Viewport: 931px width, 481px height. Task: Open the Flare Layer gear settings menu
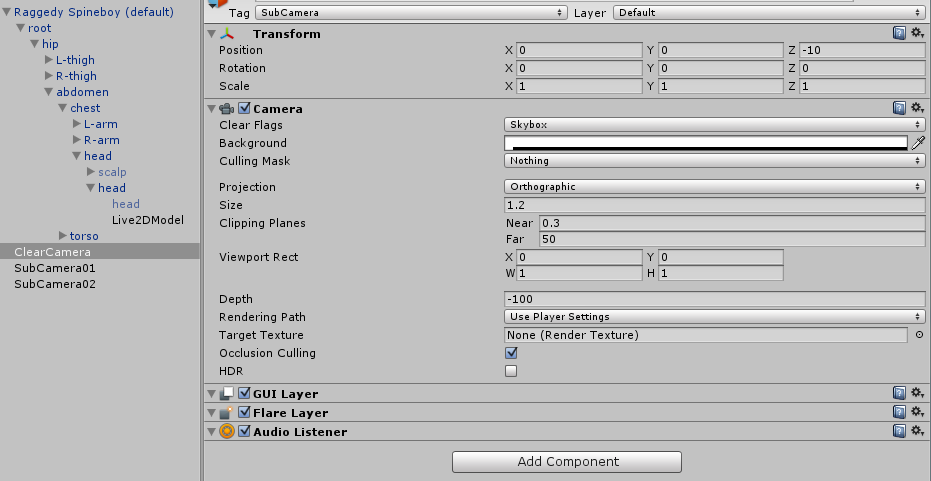coord(918,412)
